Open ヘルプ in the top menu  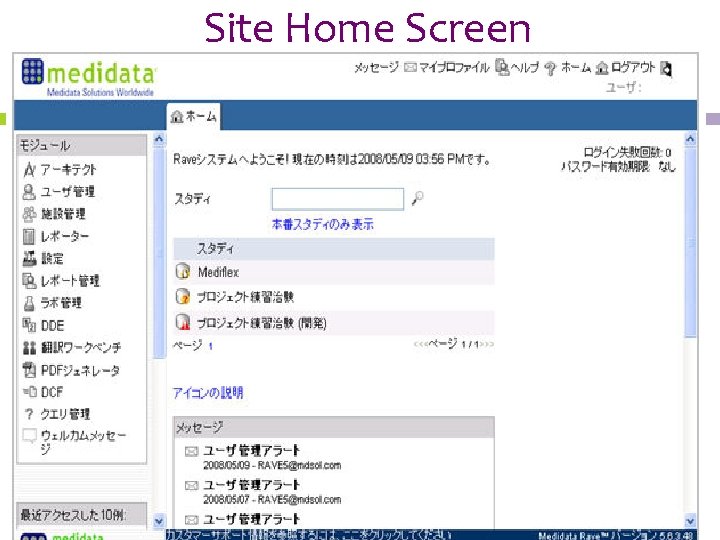click(525, 68)
